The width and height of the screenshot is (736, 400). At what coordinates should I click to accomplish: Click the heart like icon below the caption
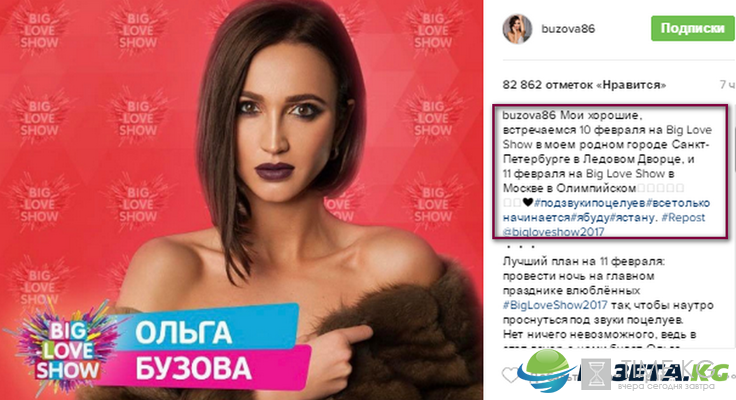tap(510, 375)
